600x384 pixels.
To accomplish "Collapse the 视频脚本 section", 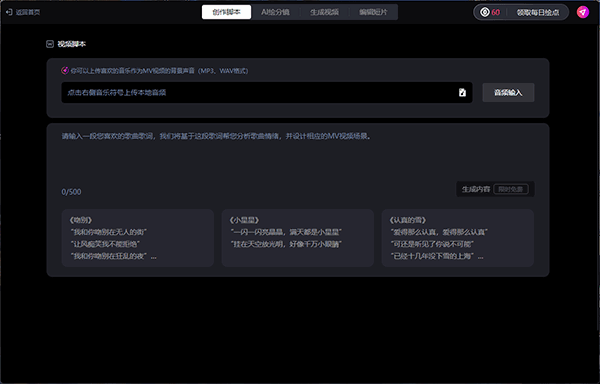I will point(50,44).
